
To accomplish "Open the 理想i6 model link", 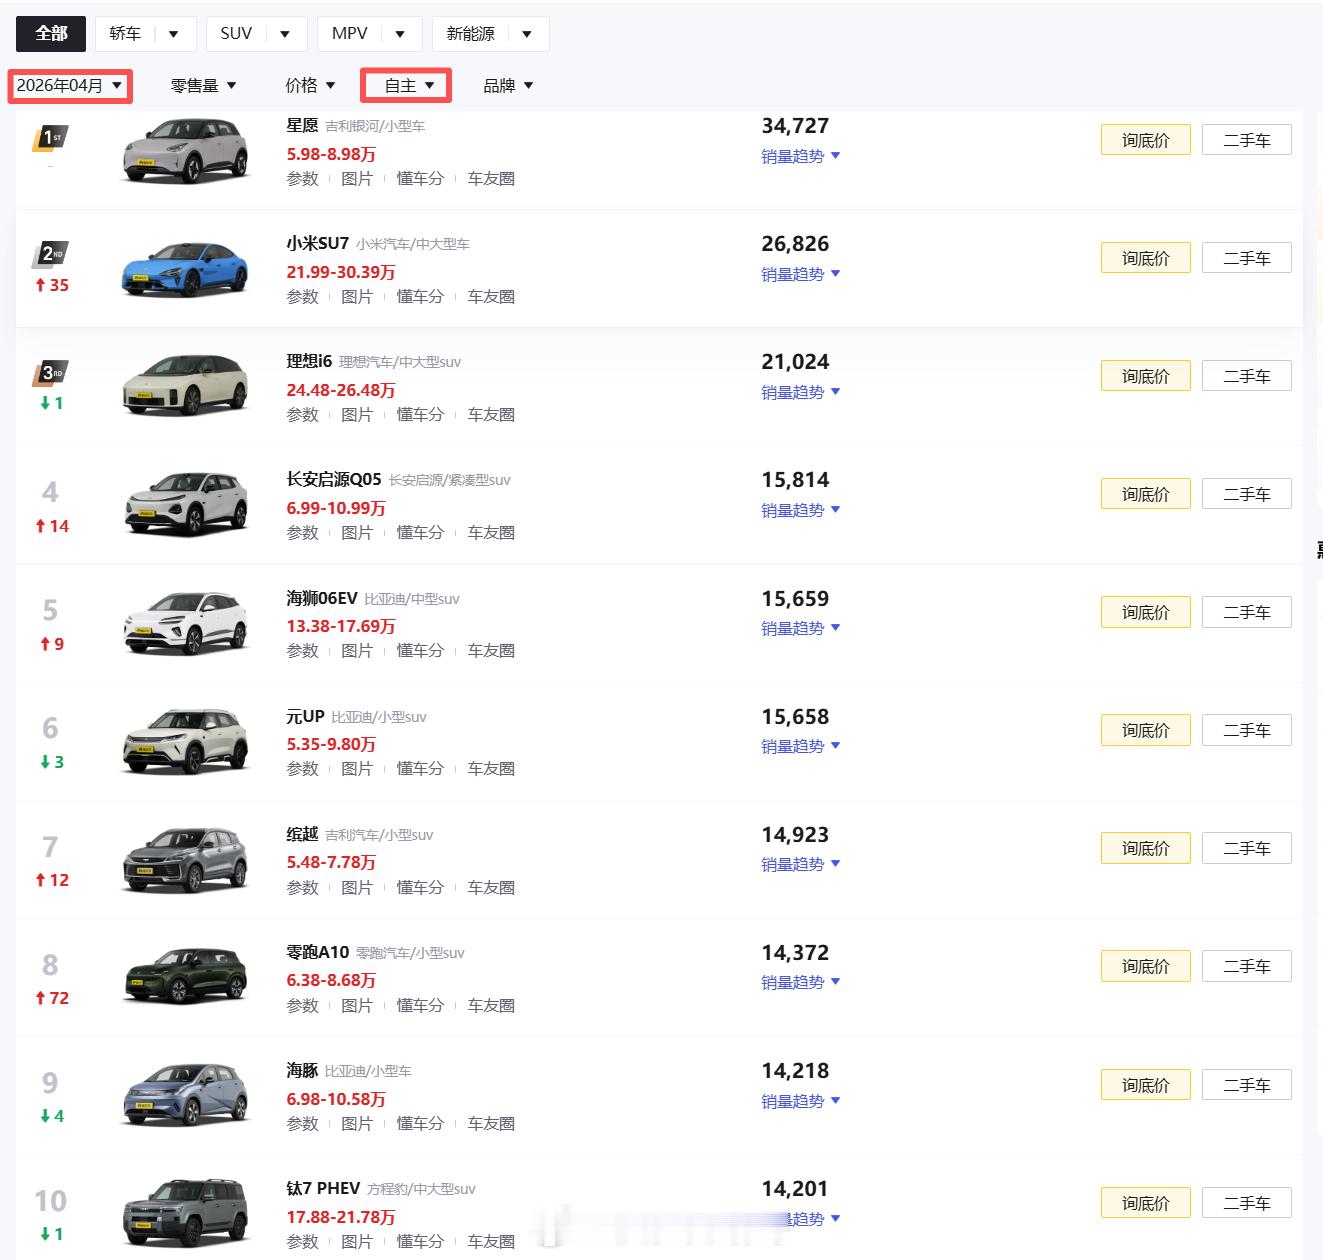I will pos(309,362).
